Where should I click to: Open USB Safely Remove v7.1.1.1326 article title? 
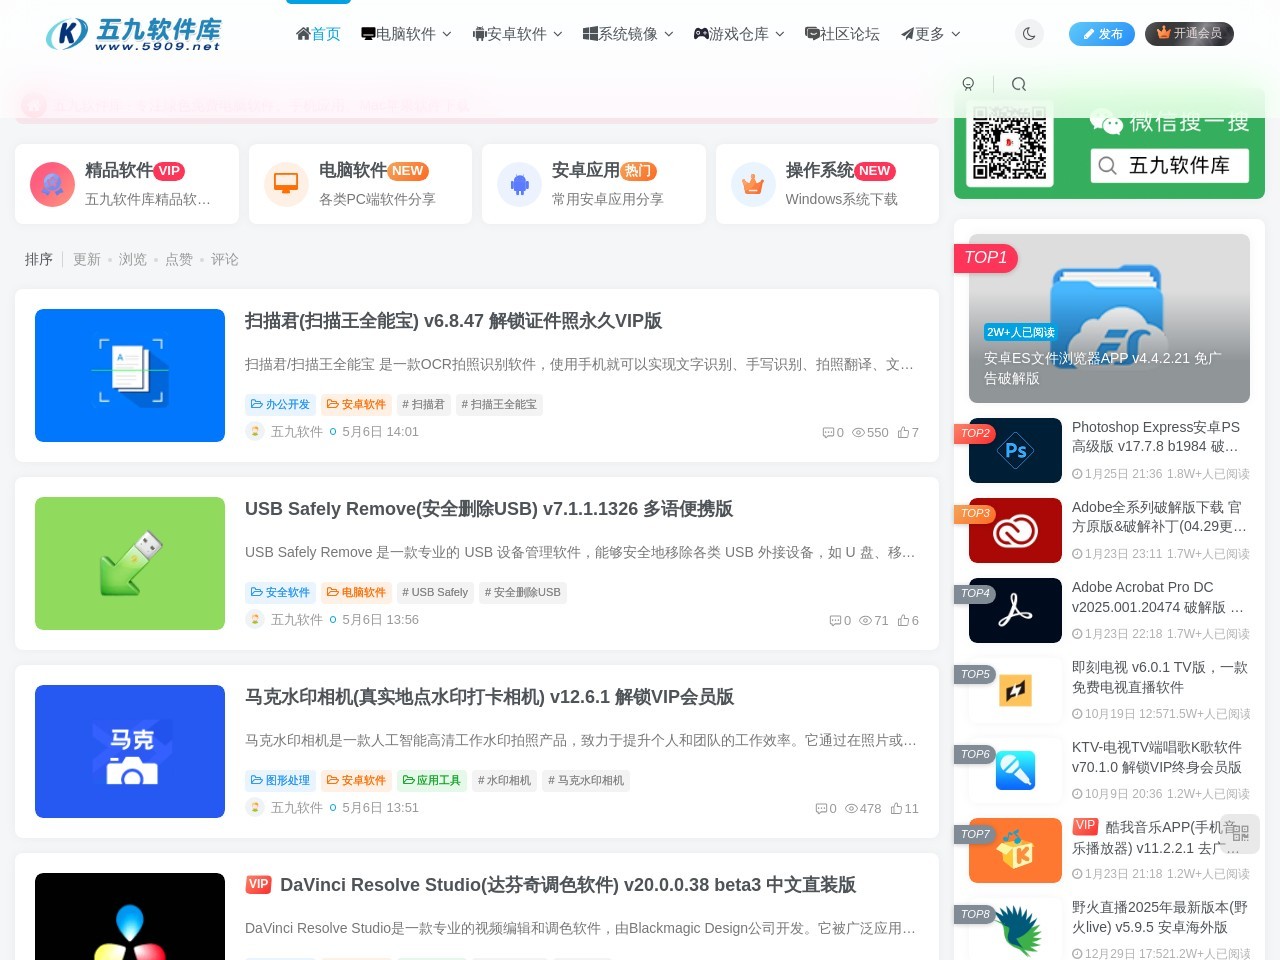(x=489, y=509)
